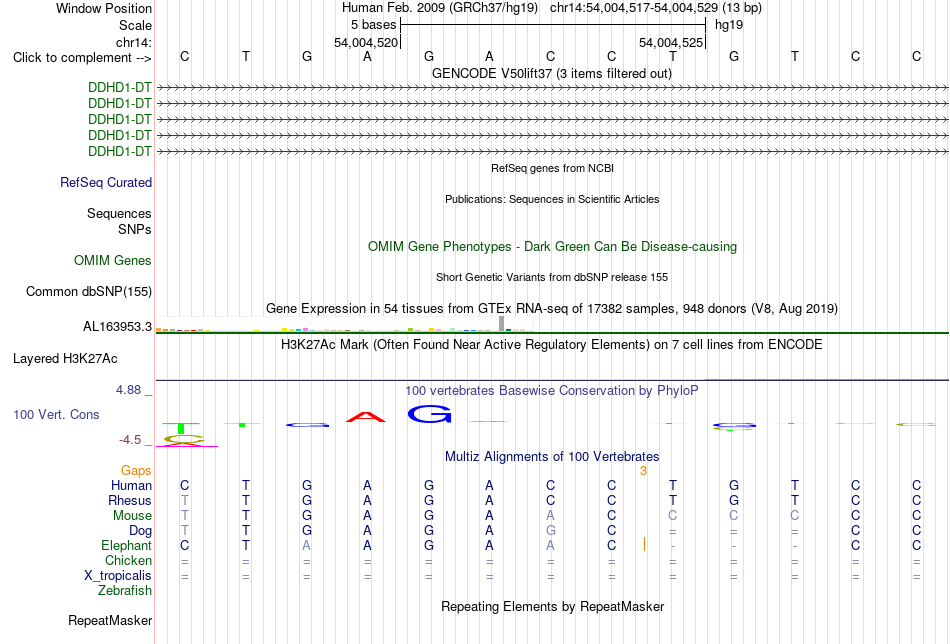This screenshot has height=644, width=950.
Task: Click 'RefSeq genes from NCBI' title
Action: [552, 168]
